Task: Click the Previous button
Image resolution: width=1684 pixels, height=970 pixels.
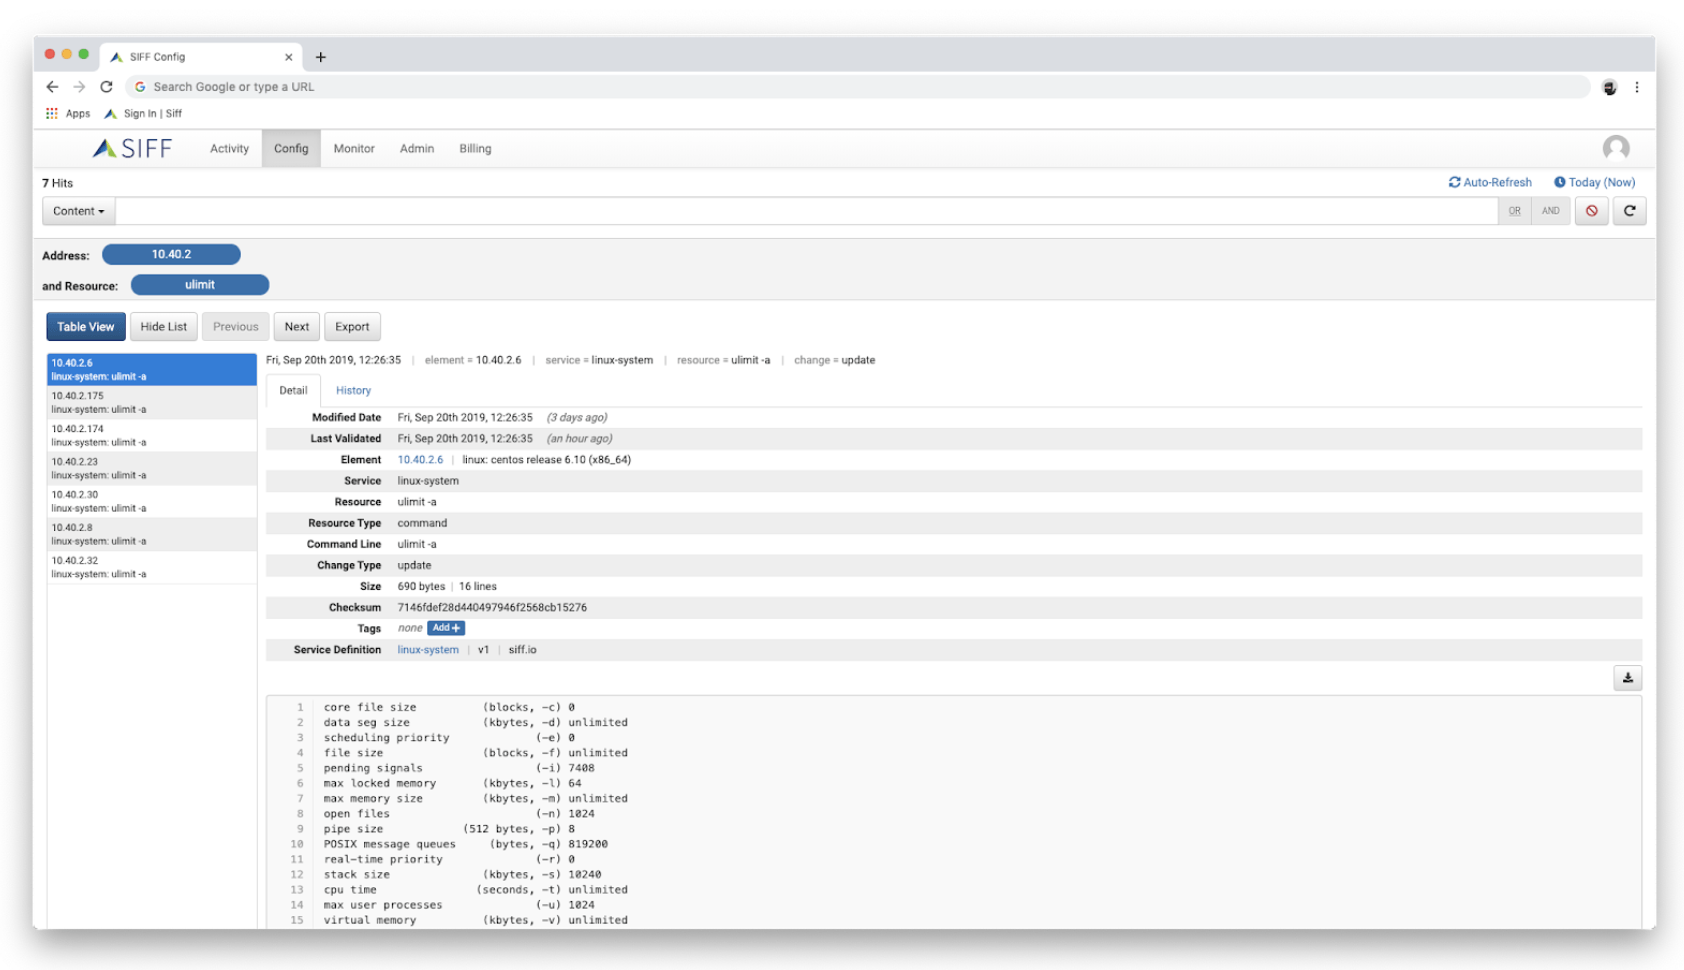Action: [x=235, y=327]
